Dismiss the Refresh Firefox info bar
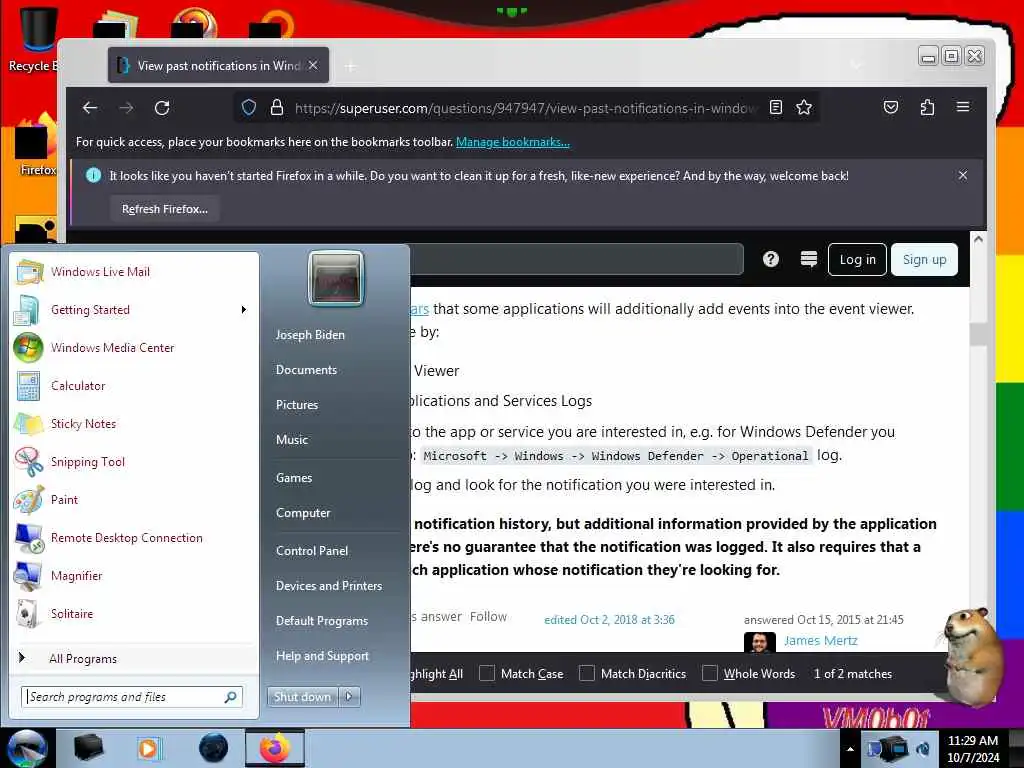The image size is (1024, 768). click(963, 175)
